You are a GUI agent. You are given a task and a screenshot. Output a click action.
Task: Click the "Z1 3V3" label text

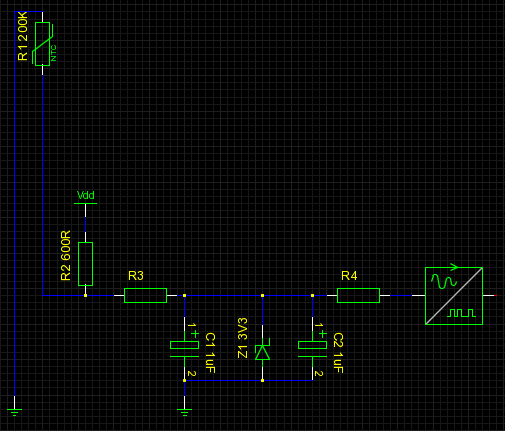coord(243,338)
